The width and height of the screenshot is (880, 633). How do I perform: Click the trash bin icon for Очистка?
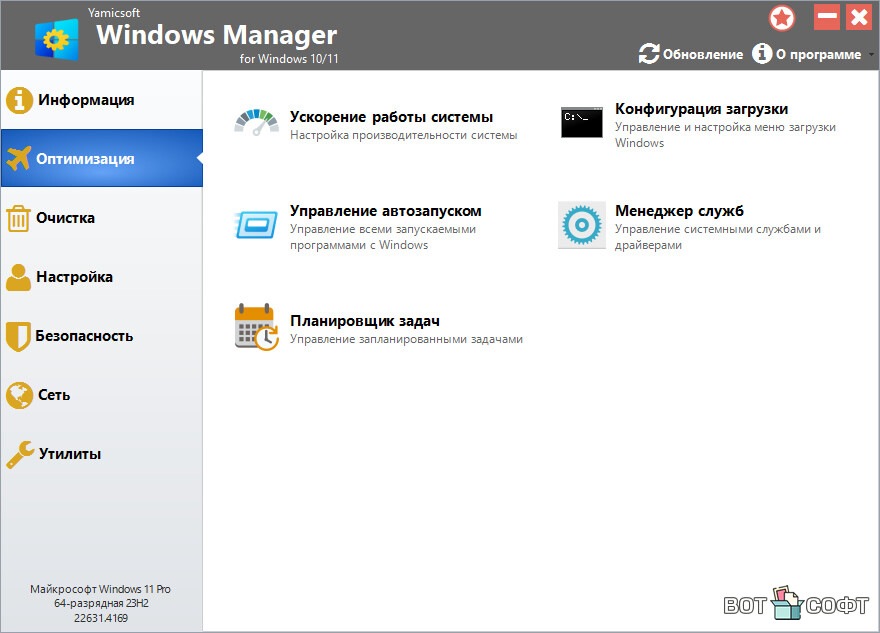coord(18,218)
